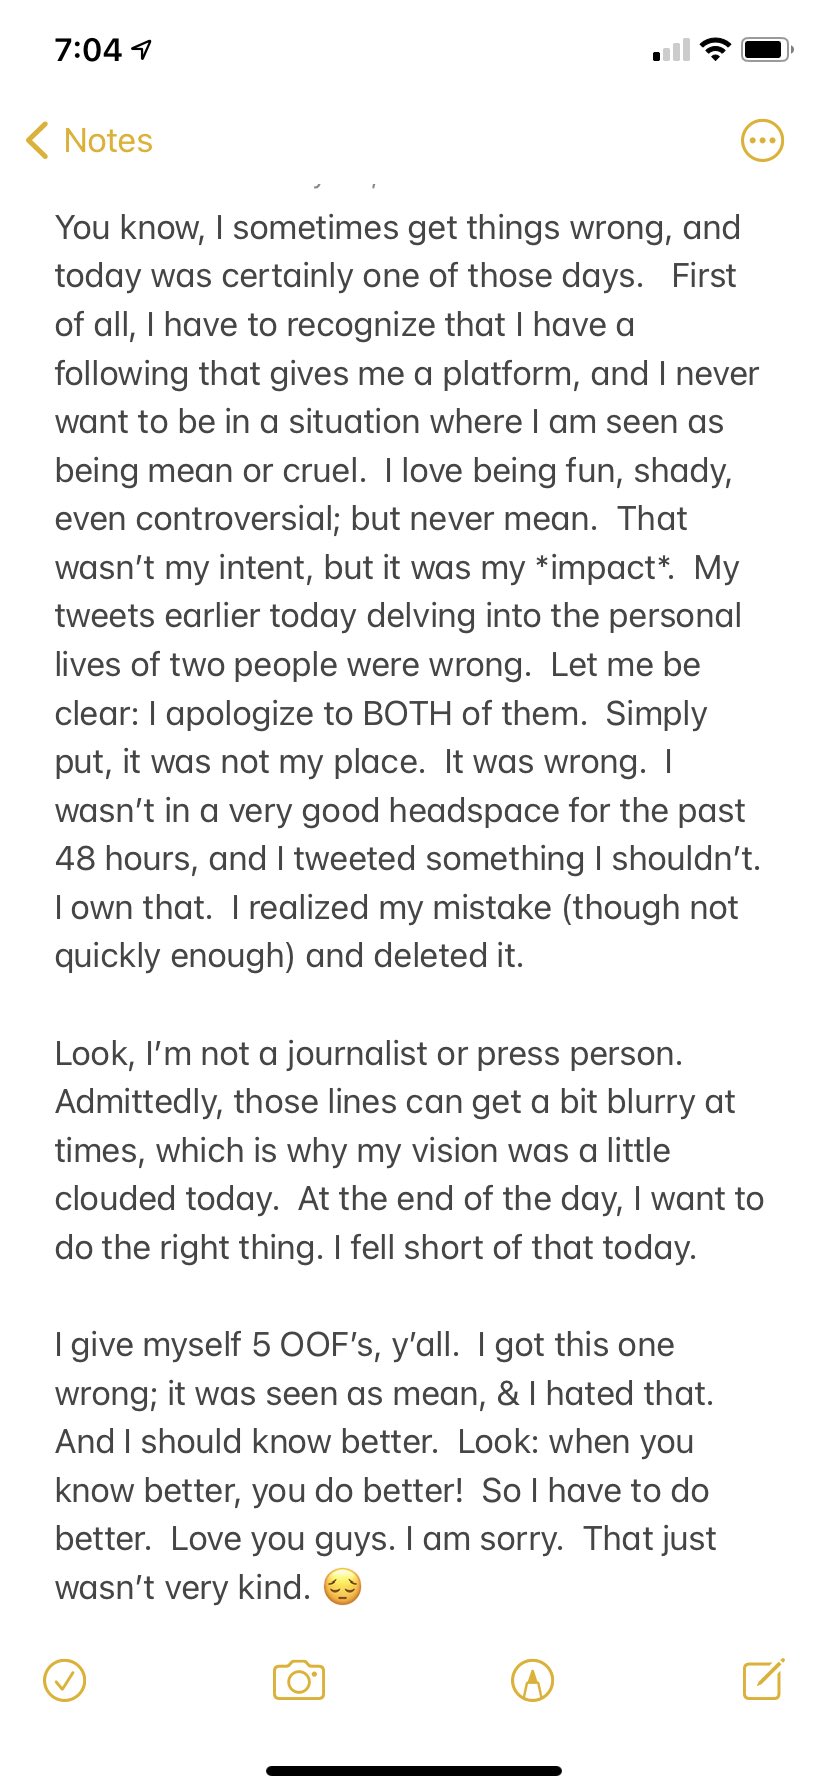Tap the 7:04 clock in status bar

[88, 49]
